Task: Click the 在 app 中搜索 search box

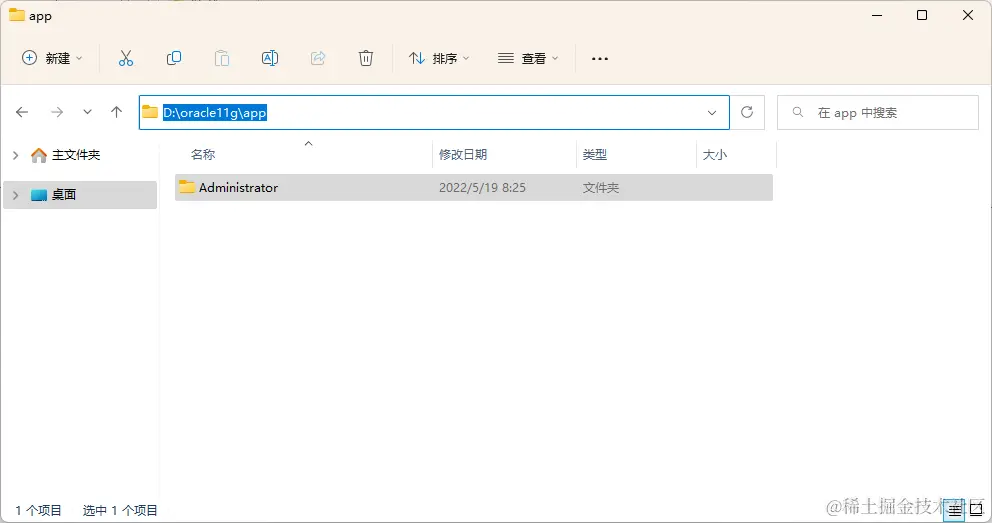Action: coord(877,113)
